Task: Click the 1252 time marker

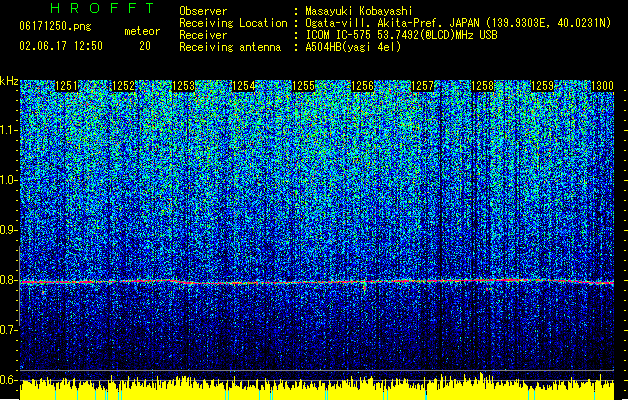Action: pos(124,86)
